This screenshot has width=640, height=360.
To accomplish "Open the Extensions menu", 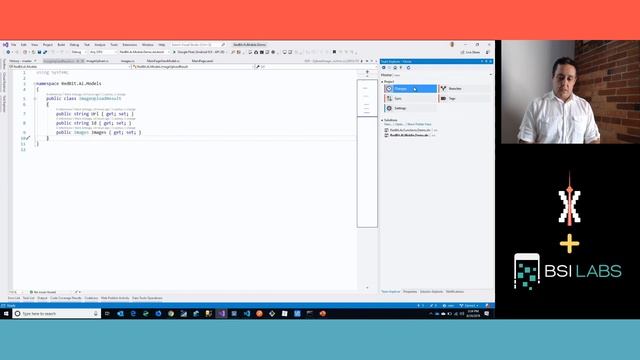I will pos(130,44).
